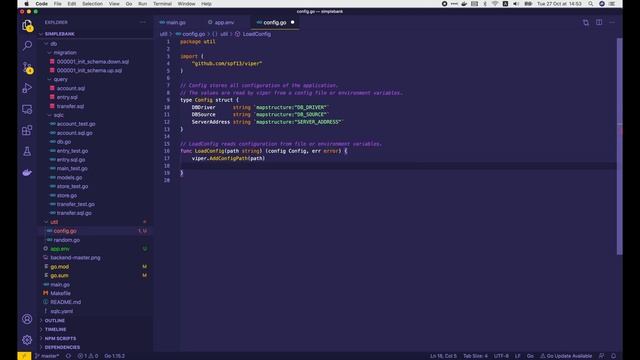Open the Run menu
This screenshot has width=640, height=360.
(142, 4)
